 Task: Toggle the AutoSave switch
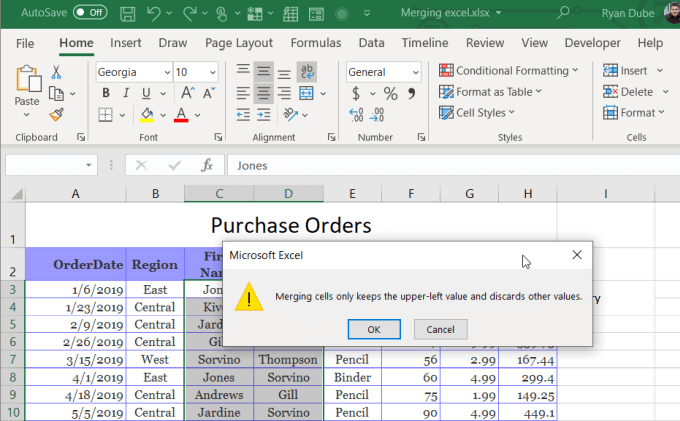(90, 14)
